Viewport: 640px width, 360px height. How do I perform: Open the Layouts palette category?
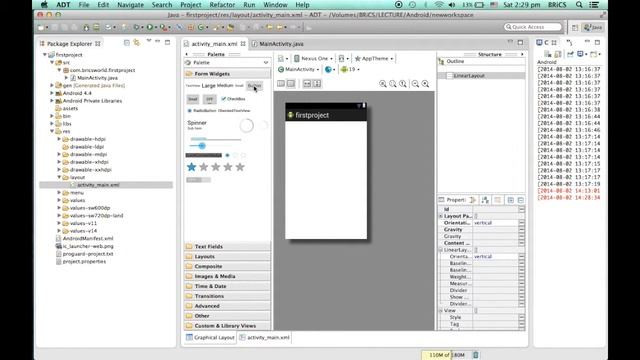[x=227, y=256]
